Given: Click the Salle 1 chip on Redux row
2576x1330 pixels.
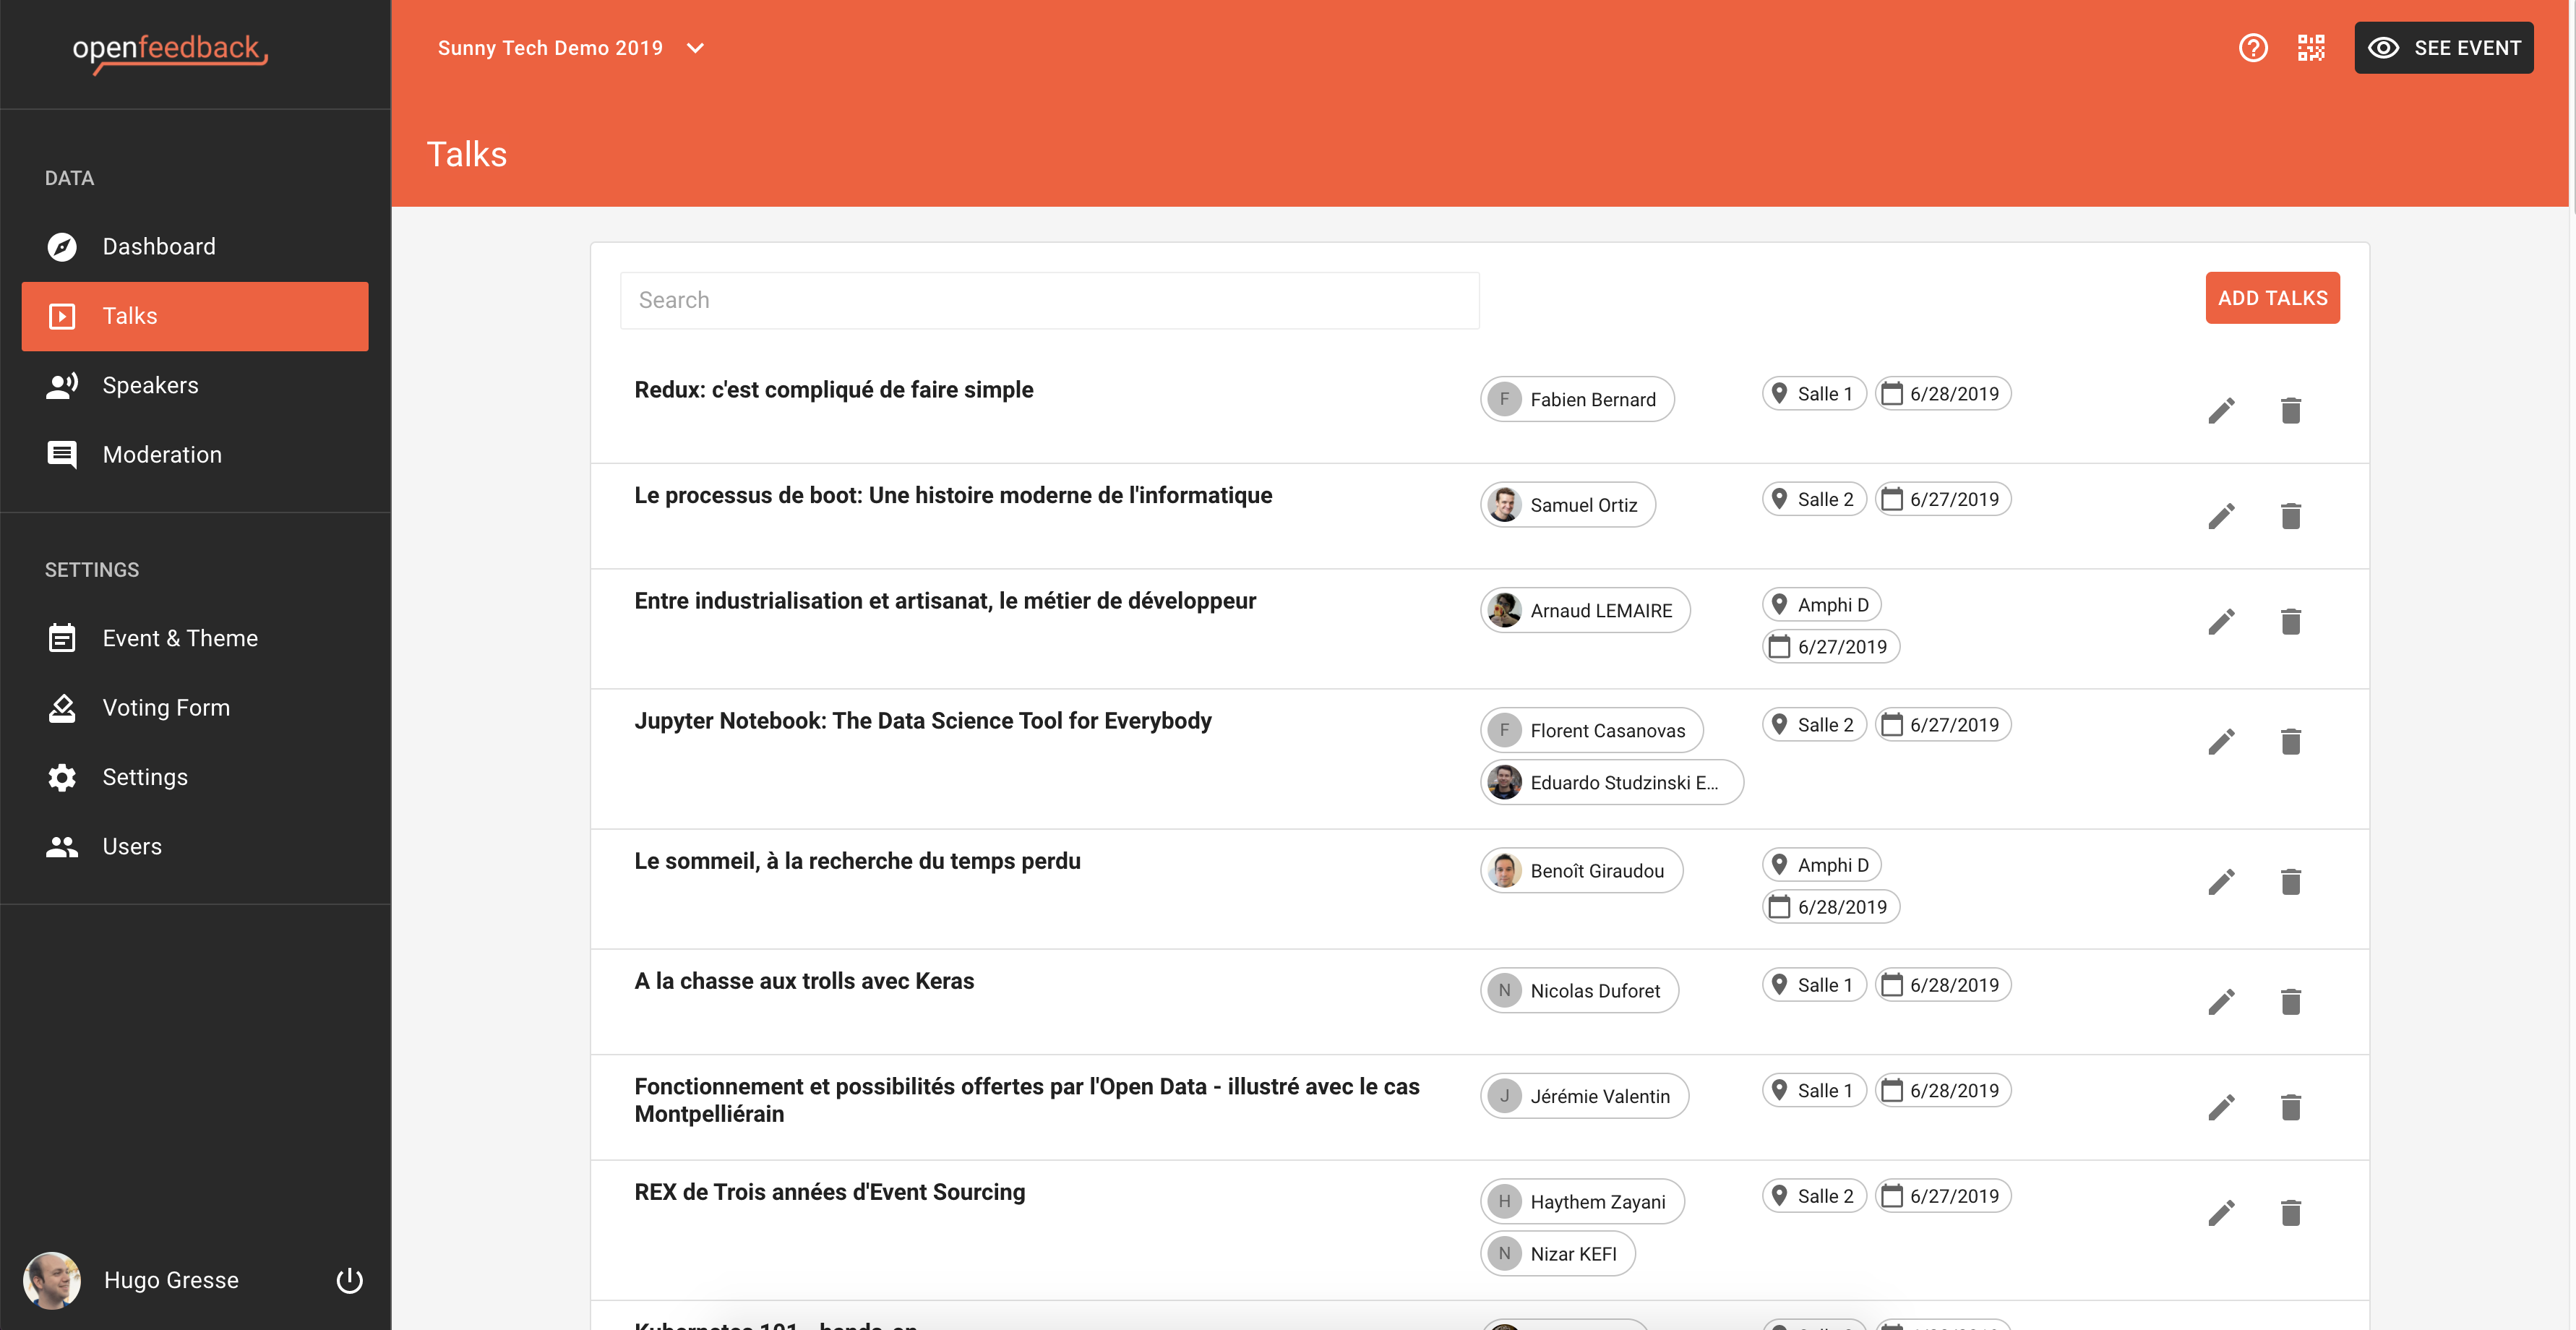Looking at the screenshot, I should pyautogui.click(x=1814, y=394).
